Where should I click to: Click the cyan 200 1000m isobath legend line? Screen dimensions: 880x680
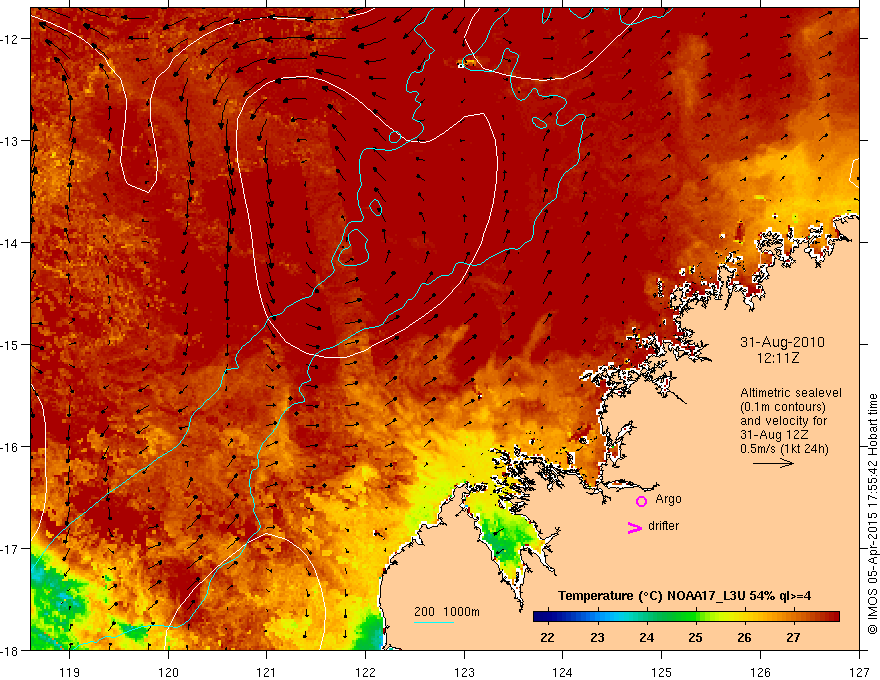coord(434,622)
